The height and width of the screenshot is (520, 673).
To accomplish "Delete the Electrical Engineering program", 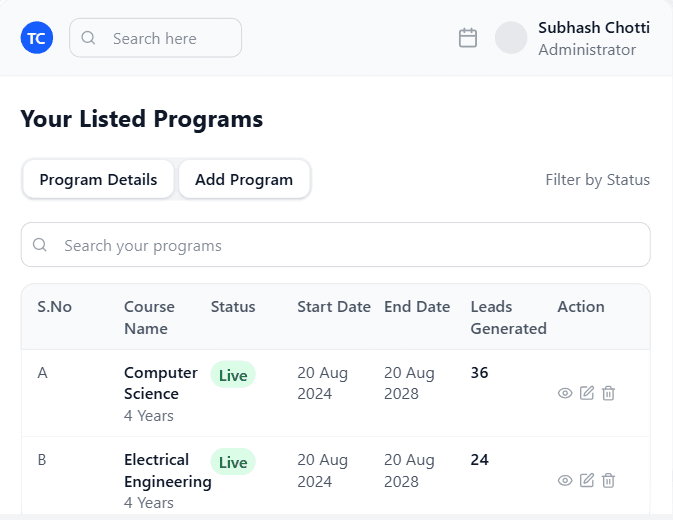I will [x=608, y=480].
